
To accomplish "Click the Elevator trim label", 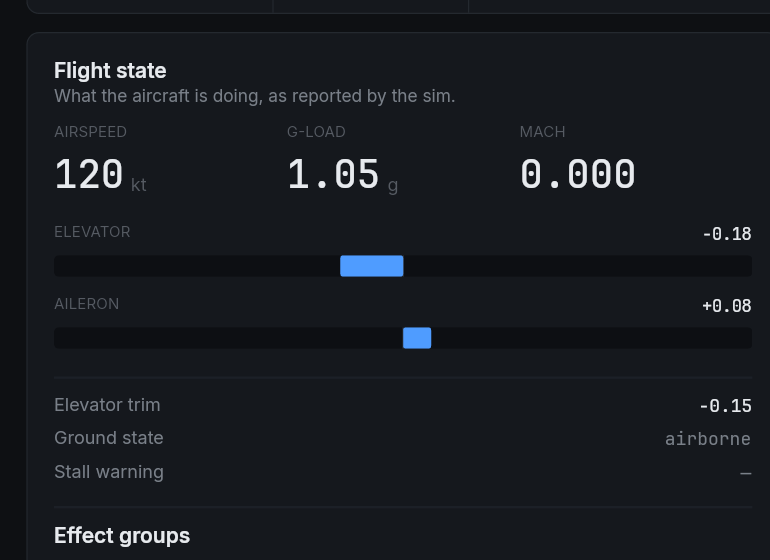I will [x=107, y=405].
